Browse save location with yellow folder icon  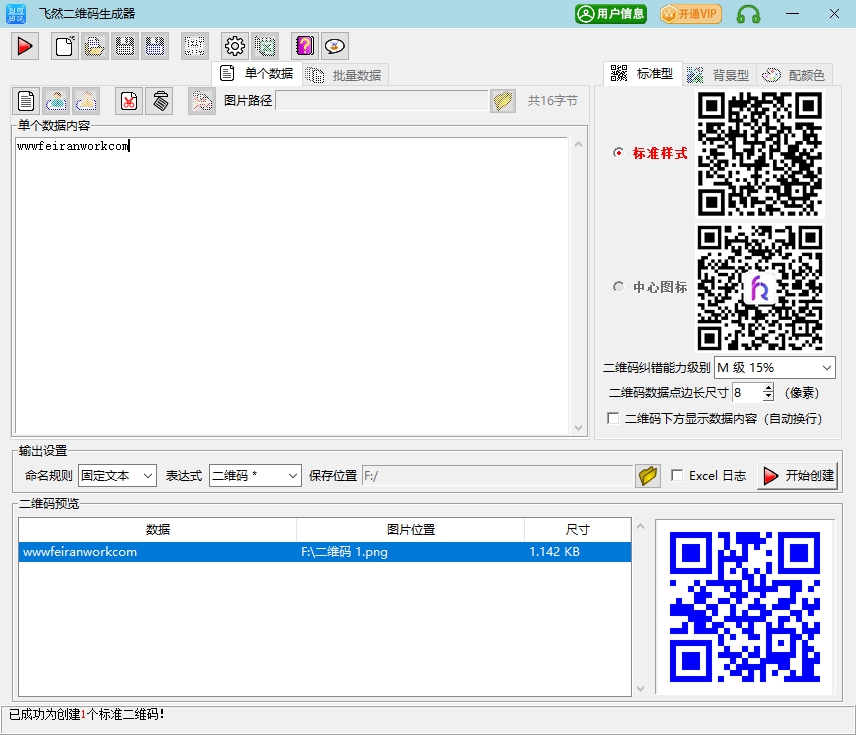[x=648, y=476]
